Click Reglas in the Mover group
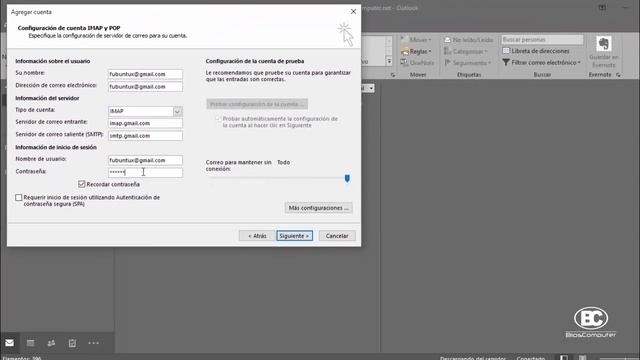This screenshot has height=360, width=640. [416, 51]
